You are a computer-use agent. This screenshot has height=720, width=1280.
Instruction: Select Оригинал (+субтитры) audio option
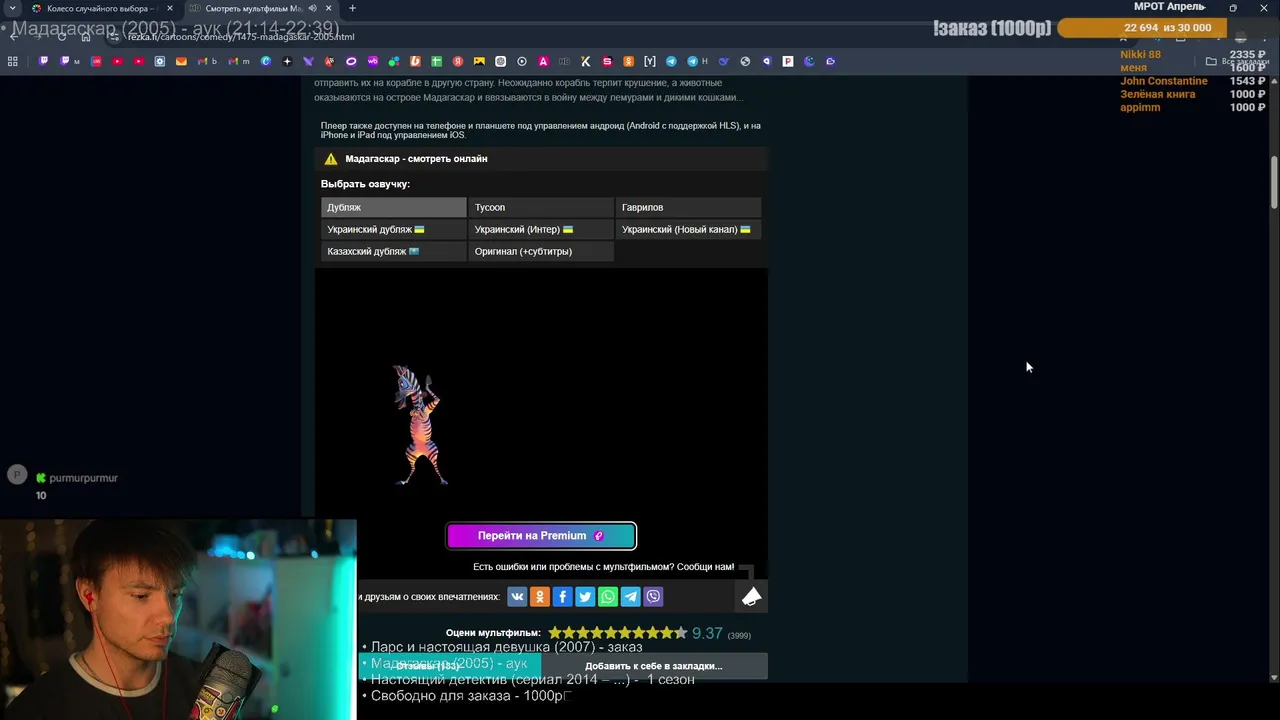540,251
